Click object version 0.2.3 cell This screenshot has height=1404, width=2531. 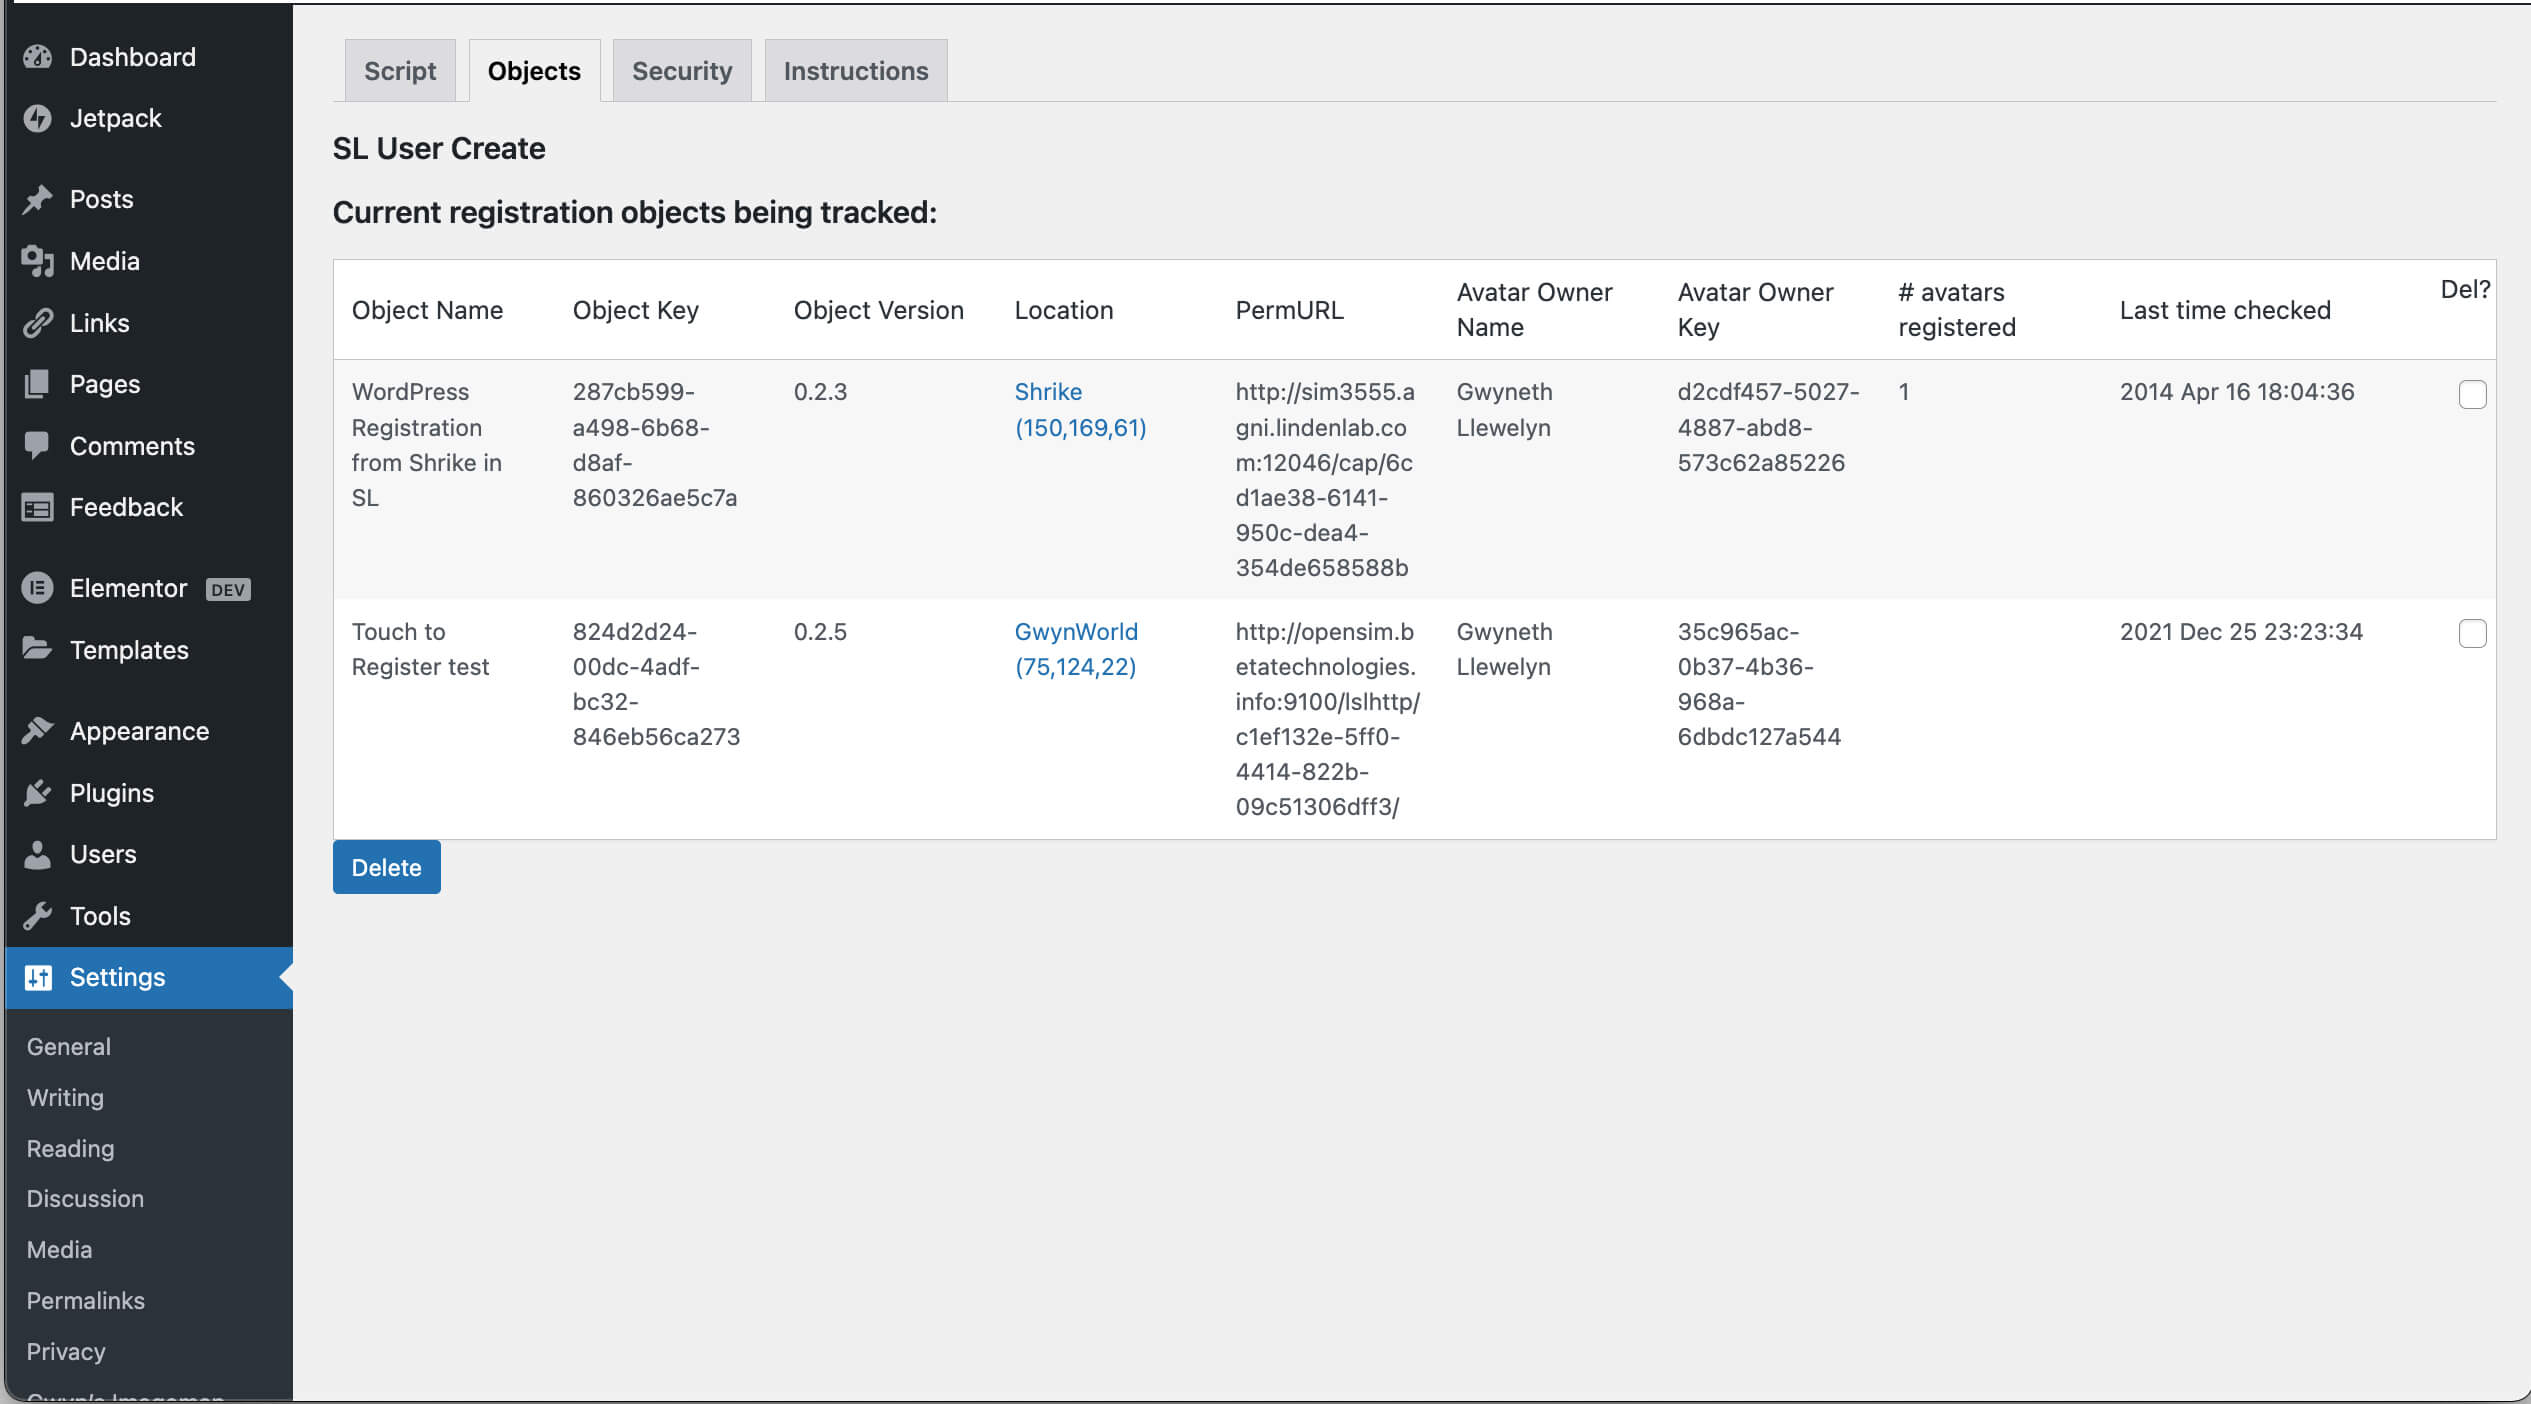pos(820,392)
